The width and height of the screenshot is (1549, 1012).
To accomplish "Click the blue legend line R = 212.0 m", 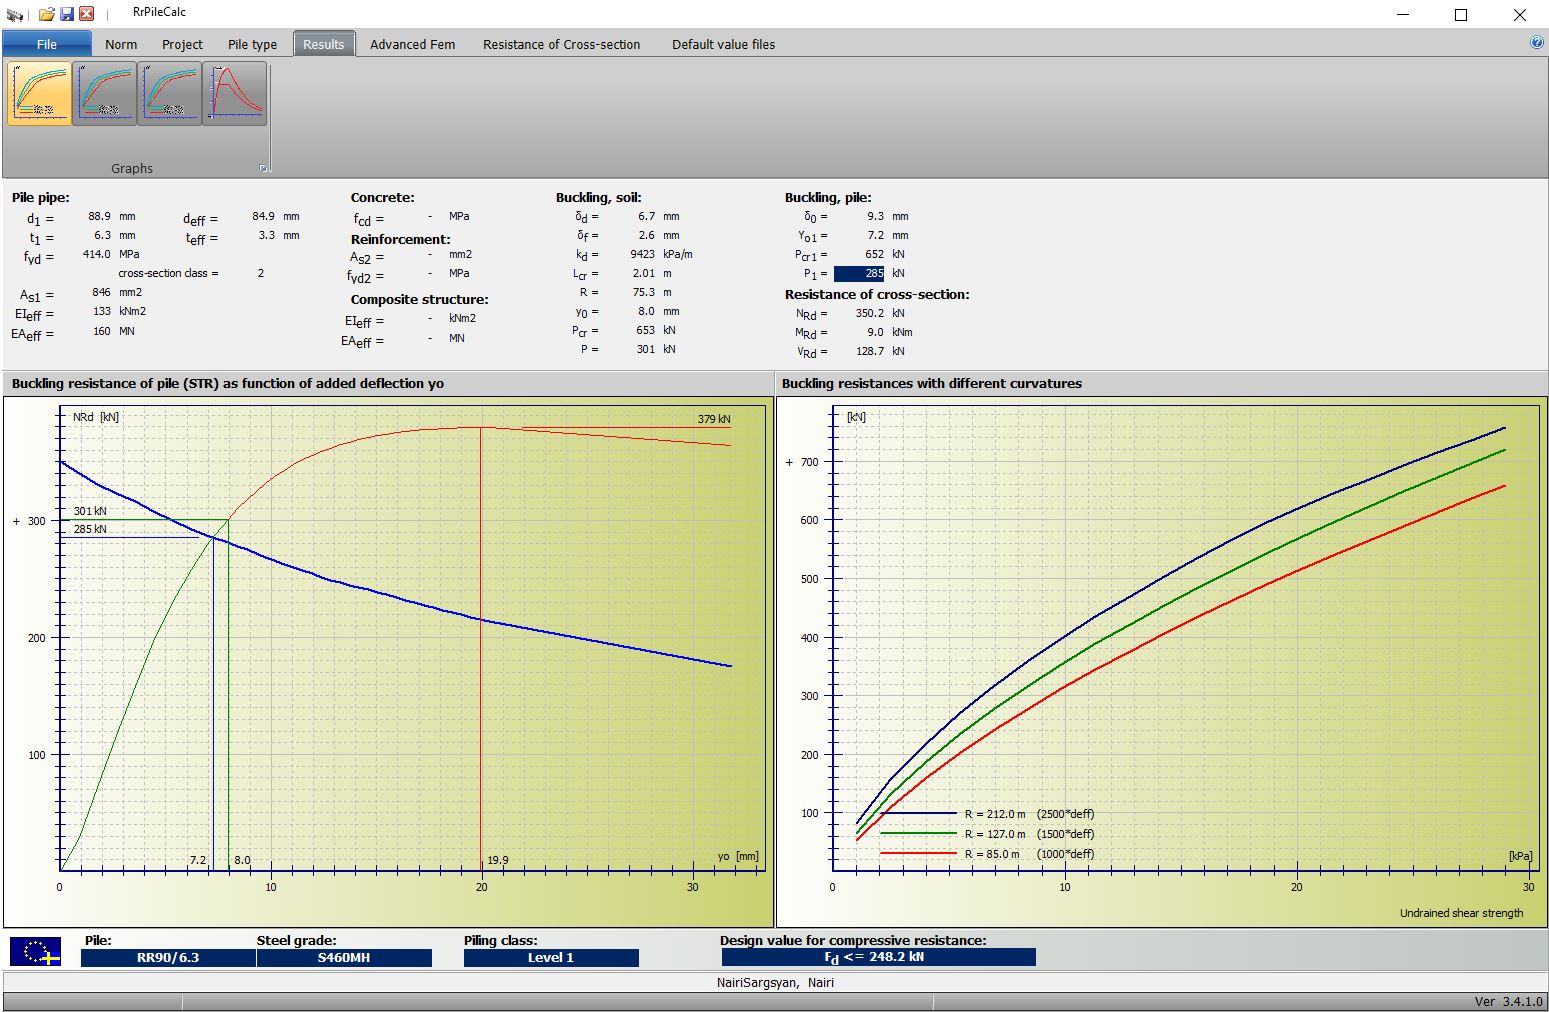I will [918, 814].
